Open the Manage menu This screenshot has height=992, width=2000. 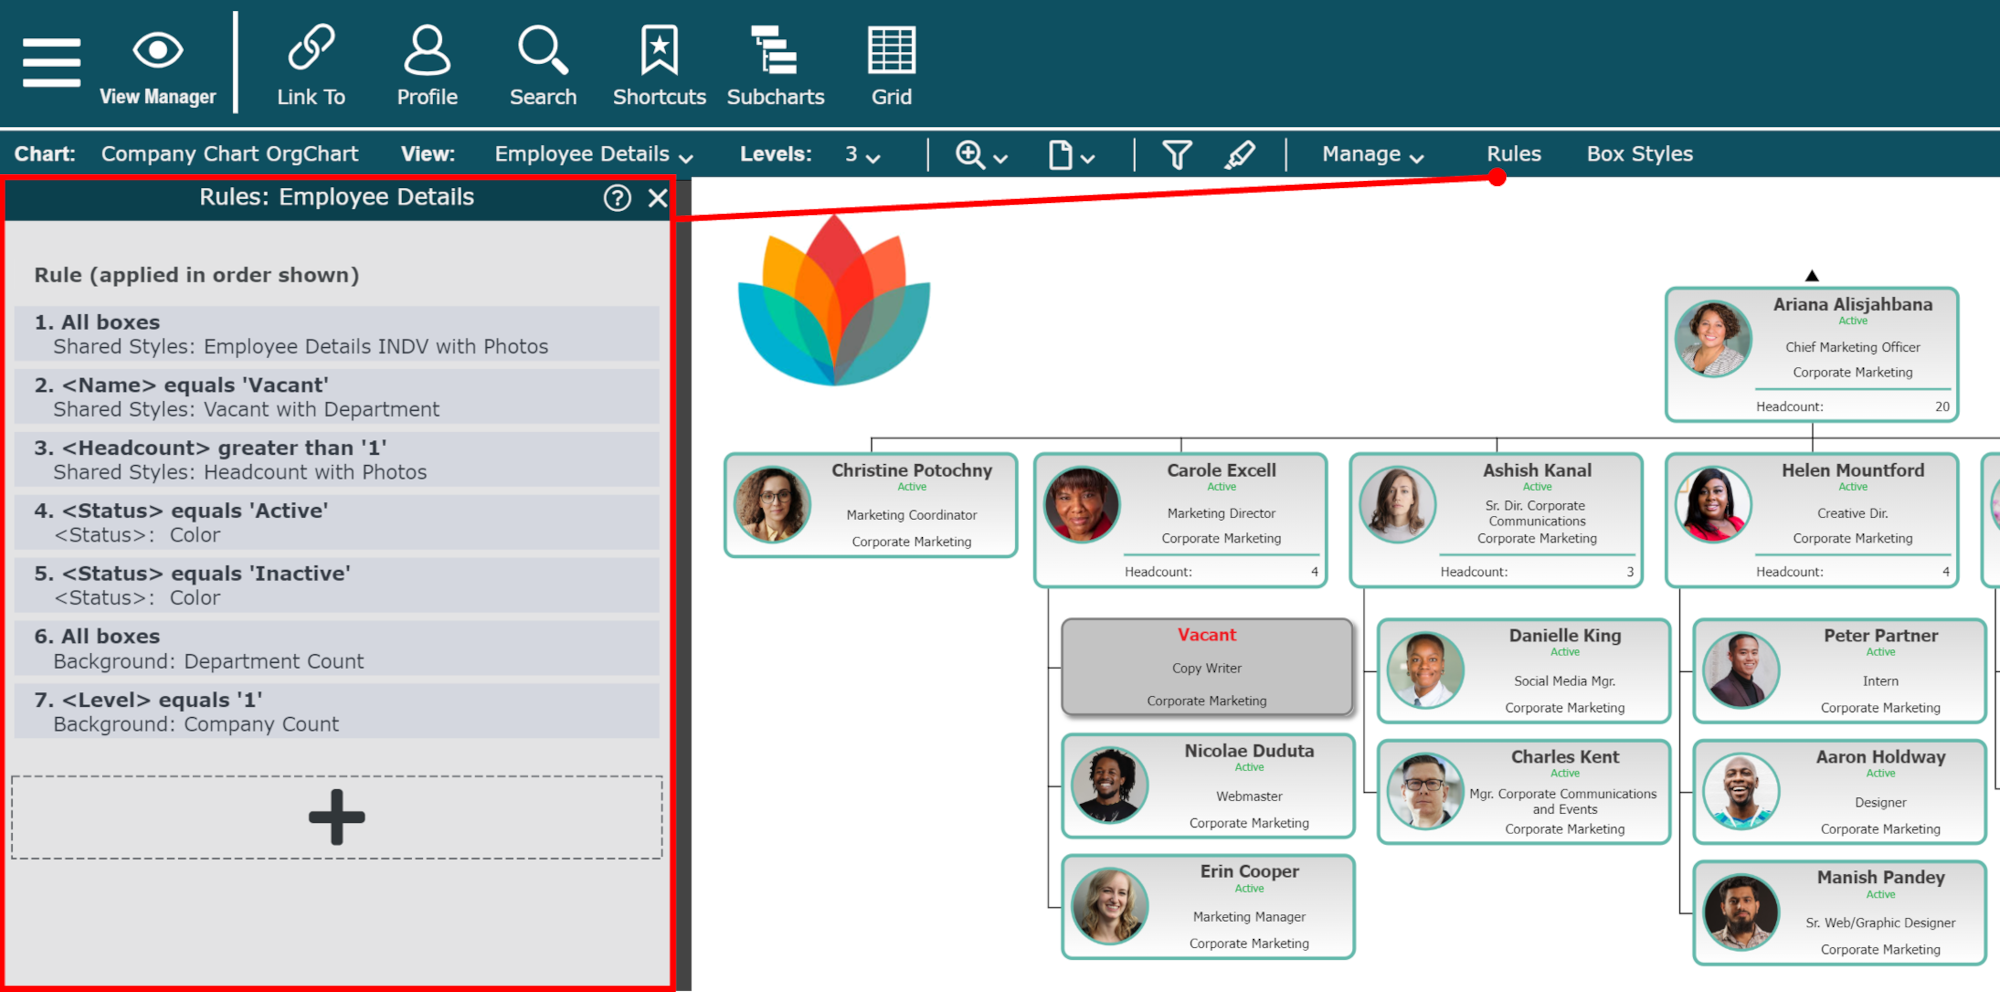coord(1372,155)
